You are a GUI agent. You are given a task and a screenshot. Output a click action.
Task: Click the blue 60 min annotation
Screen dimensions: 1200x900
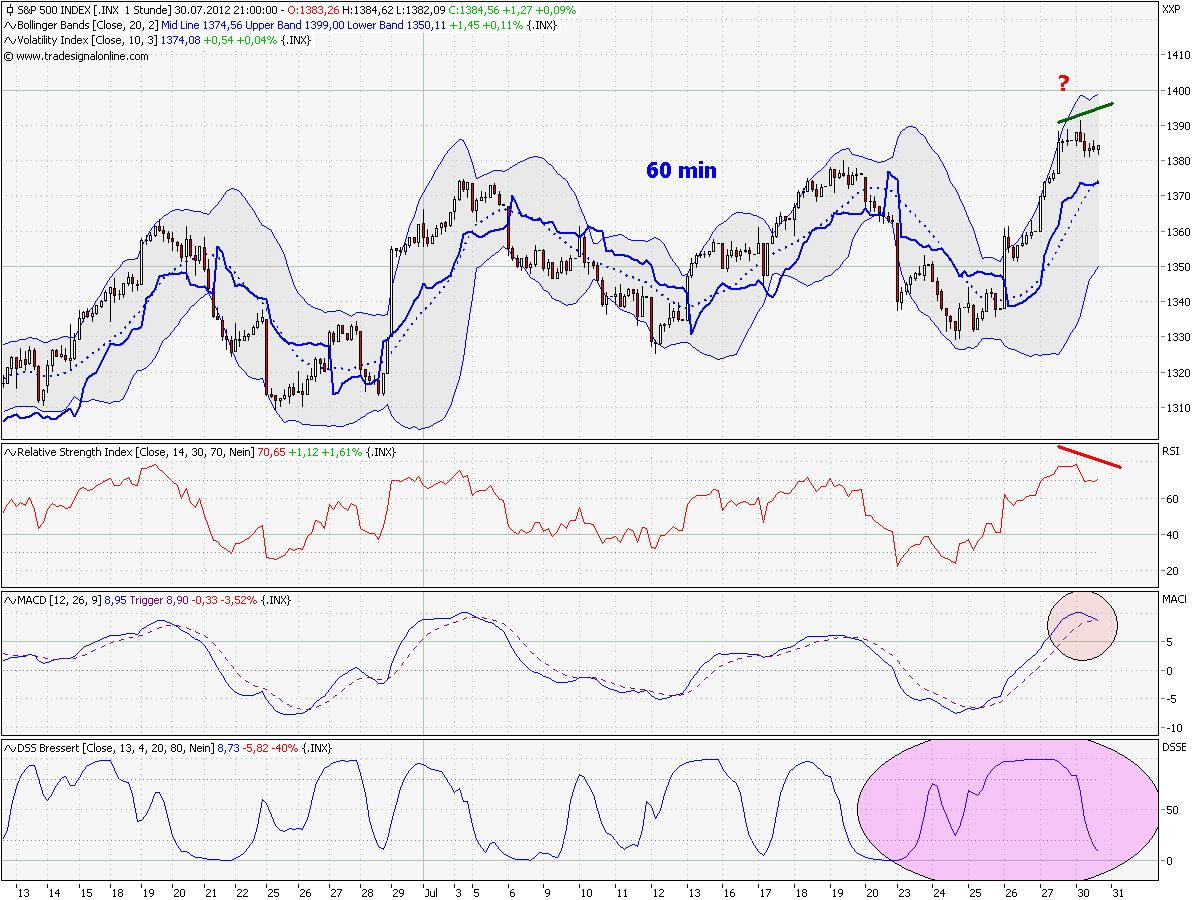click(680, 172)
